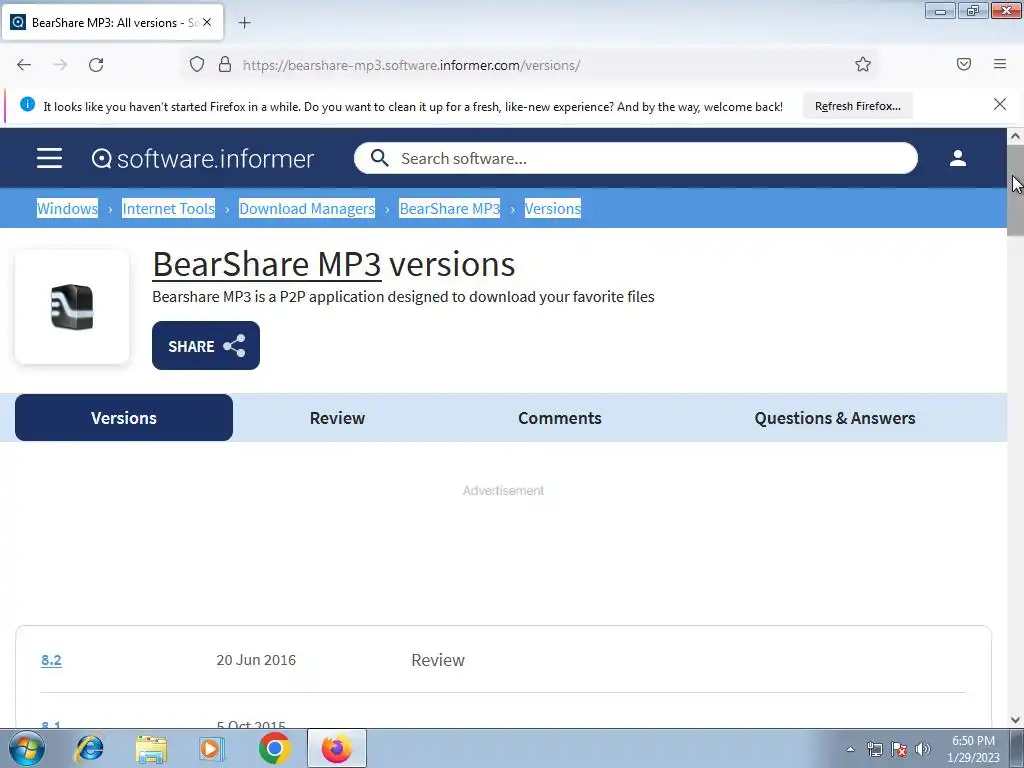
Task: Switch to the Questions & Answers tab
Action: coord(835,418)
